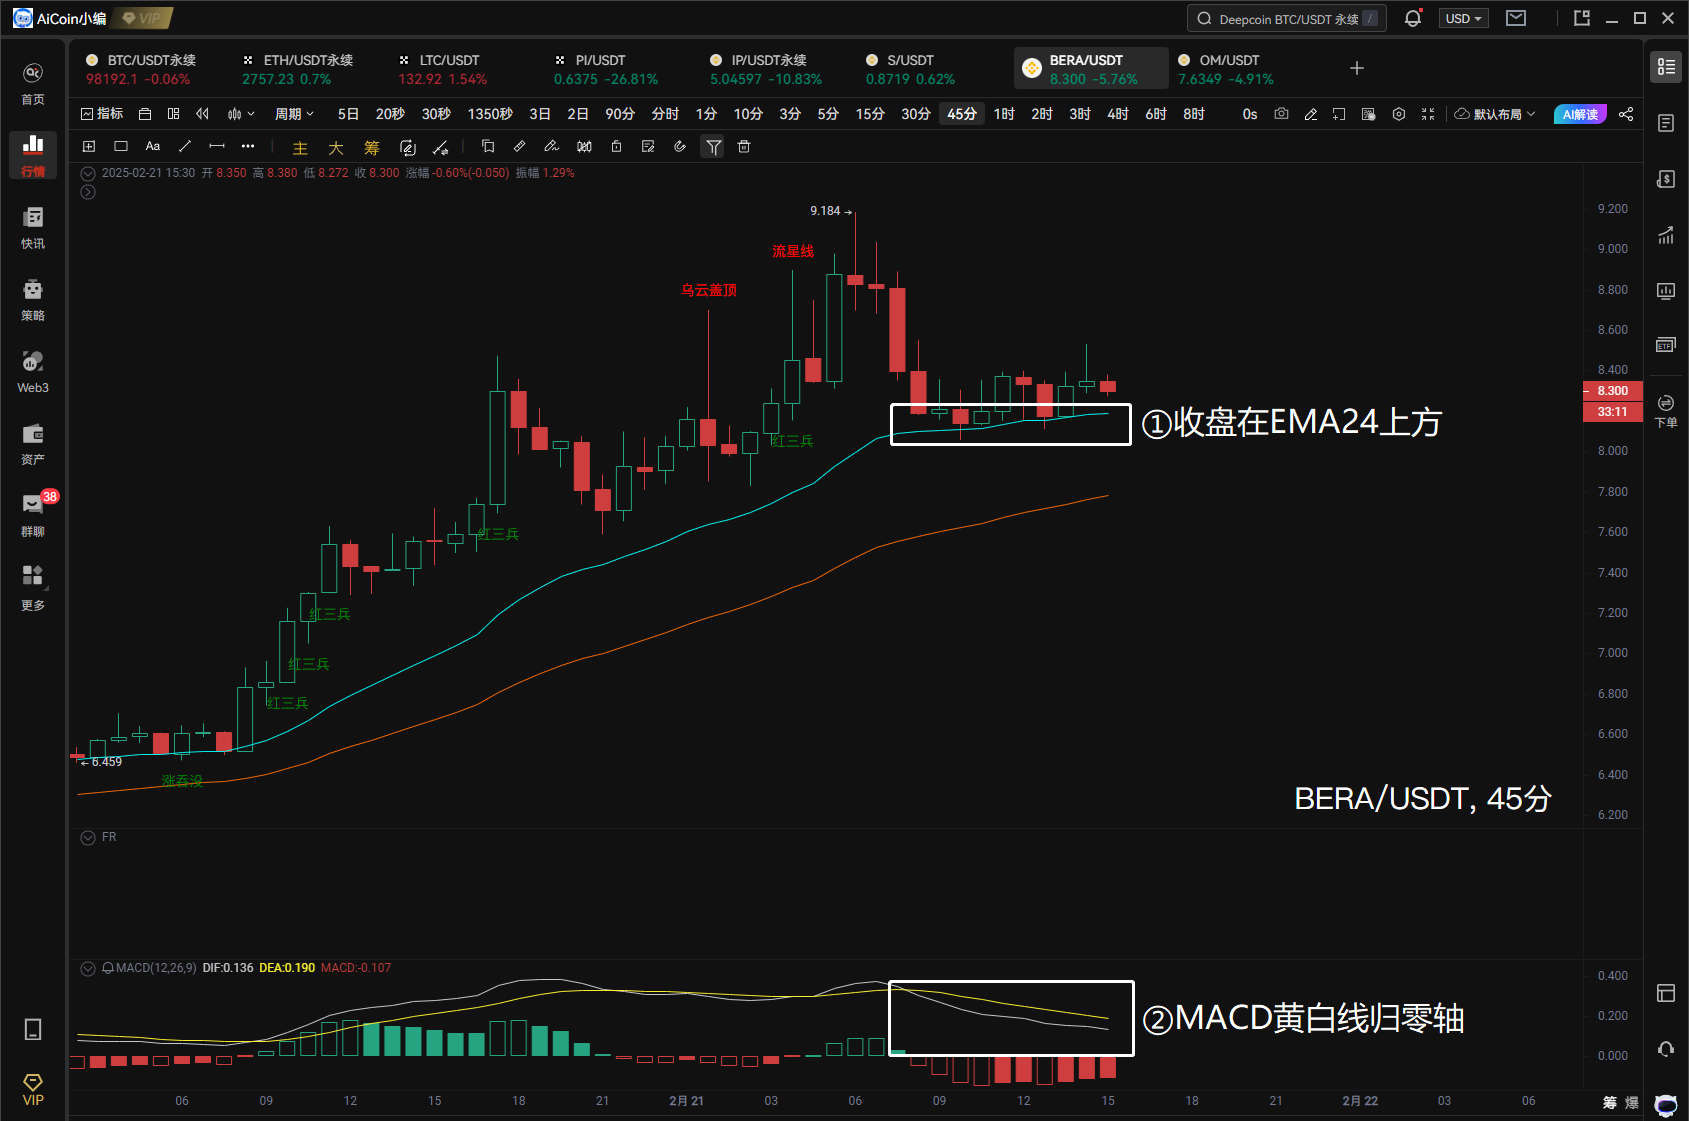Click the 8.300 current price label on axis

click(x=1612, y=391)
